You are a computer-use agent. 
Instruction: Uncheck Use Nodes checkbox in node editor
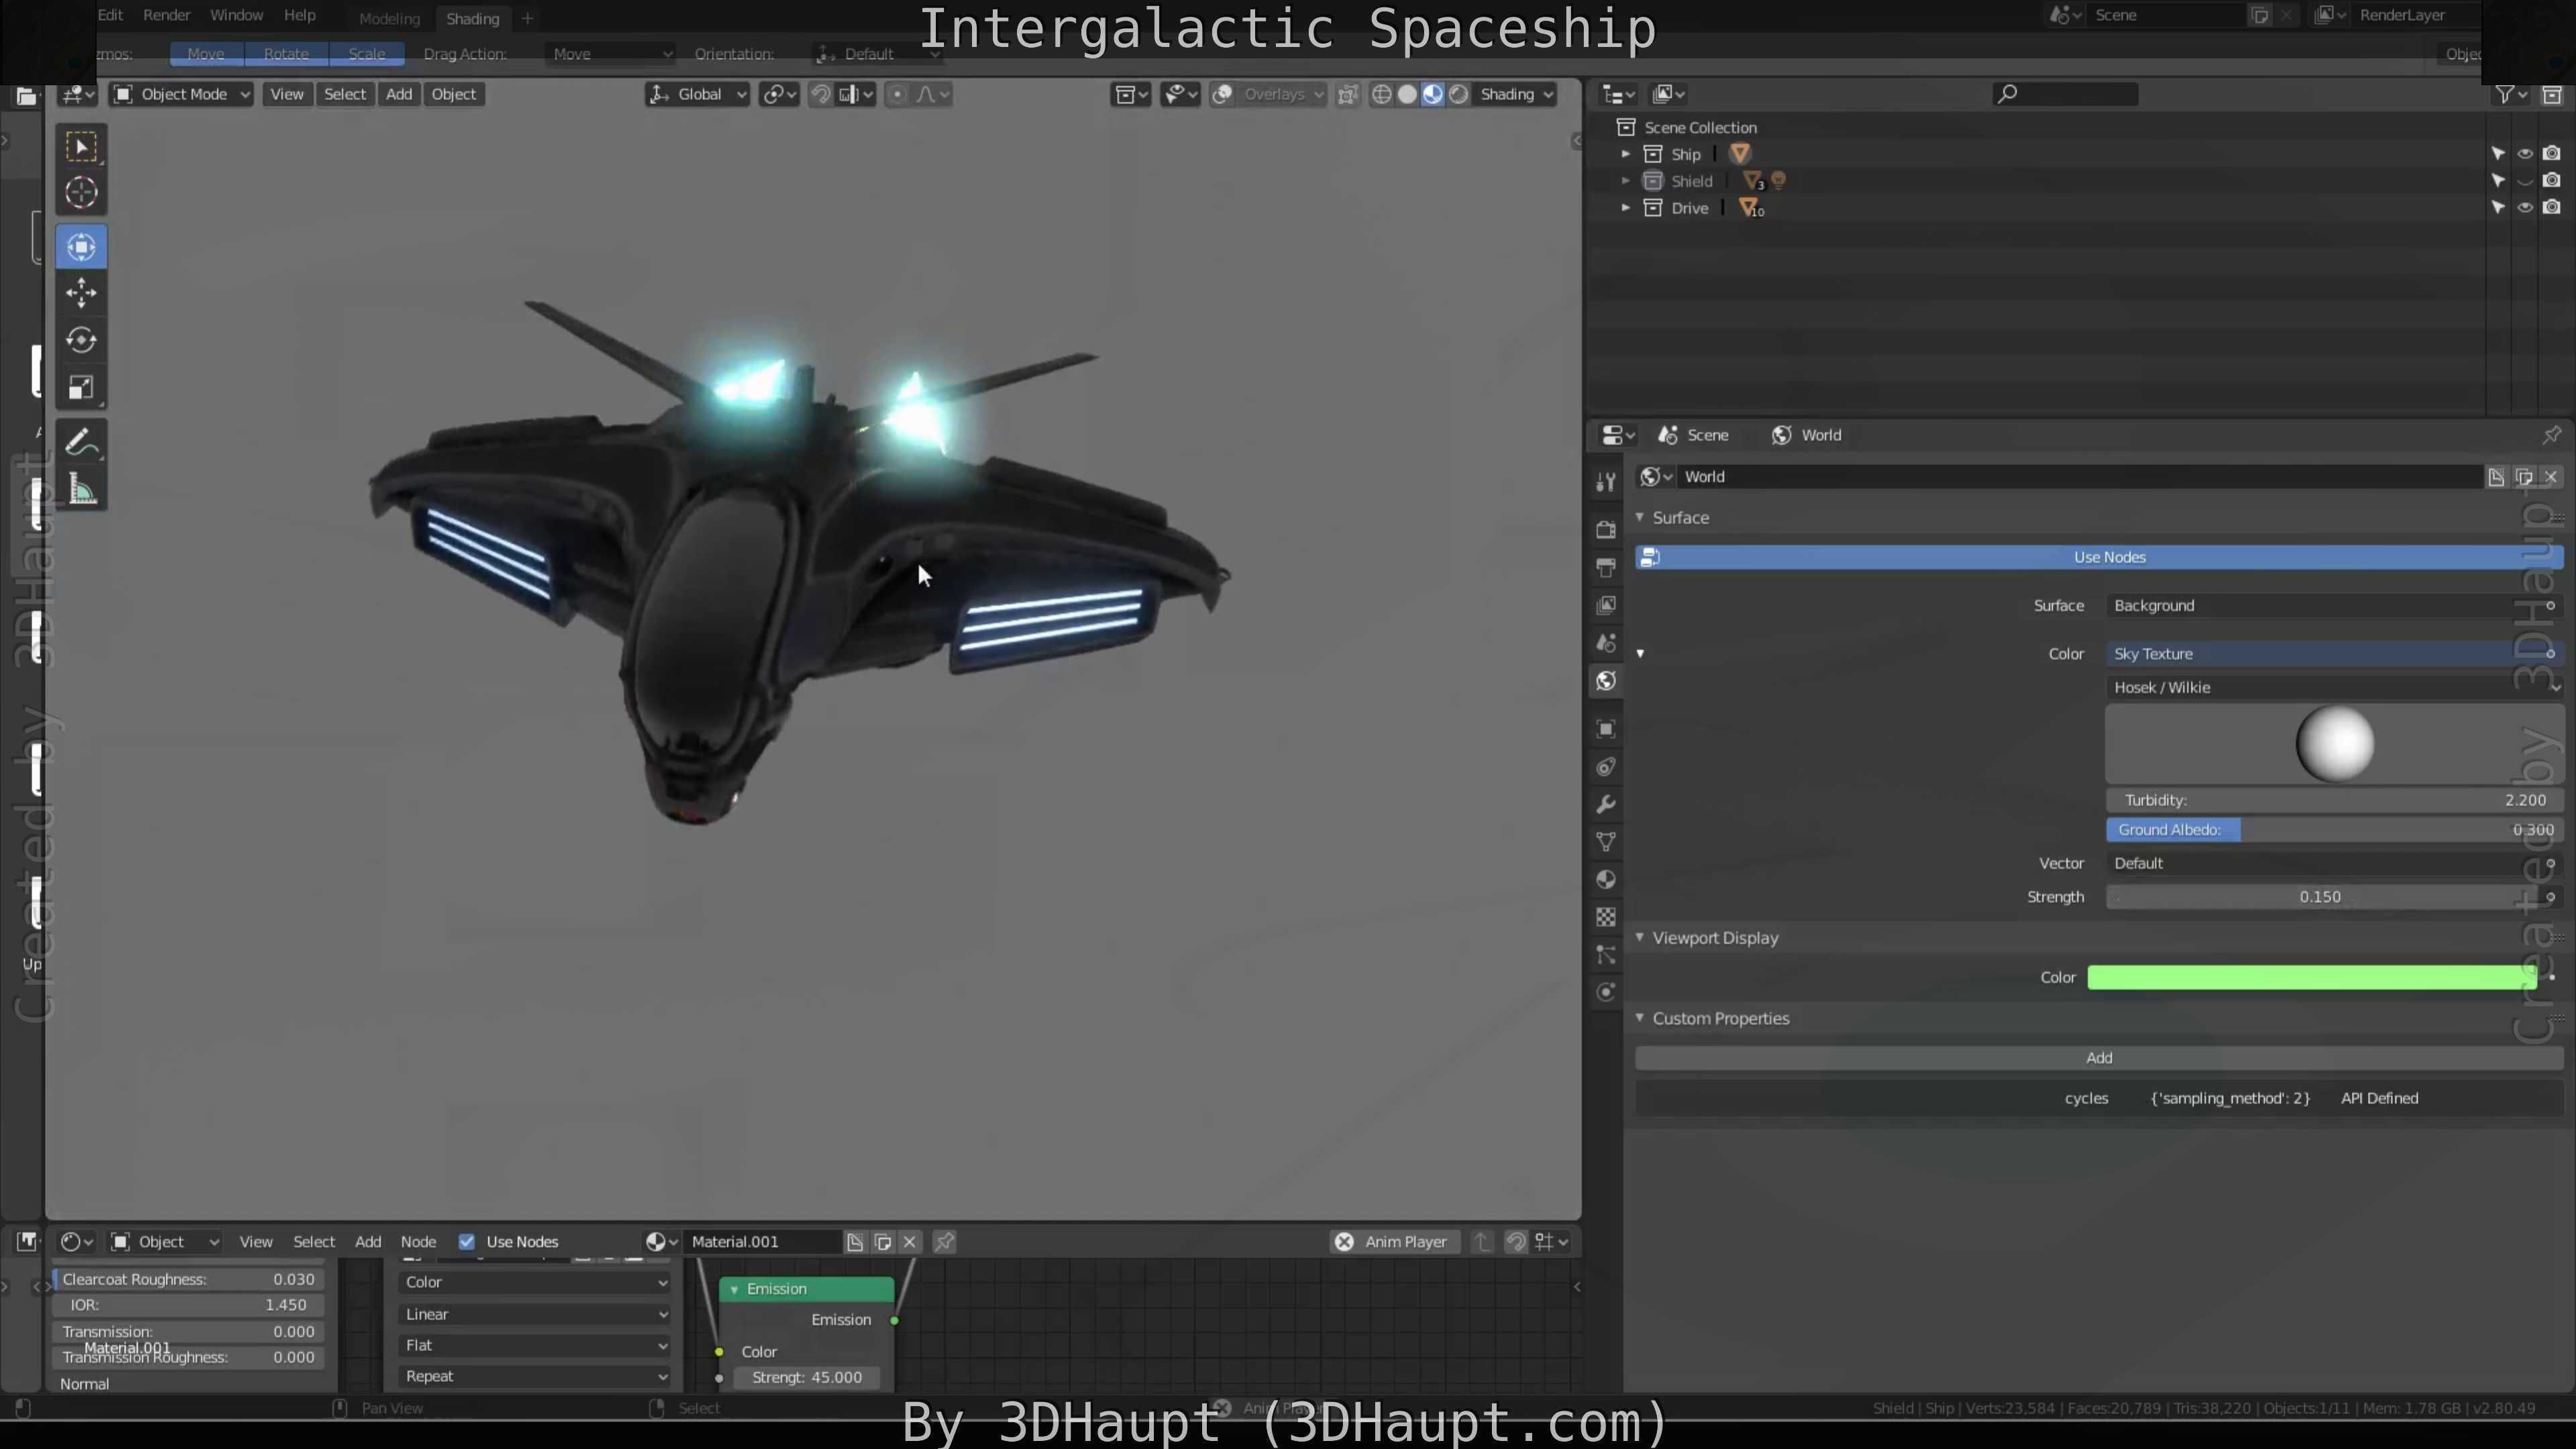466,1241
